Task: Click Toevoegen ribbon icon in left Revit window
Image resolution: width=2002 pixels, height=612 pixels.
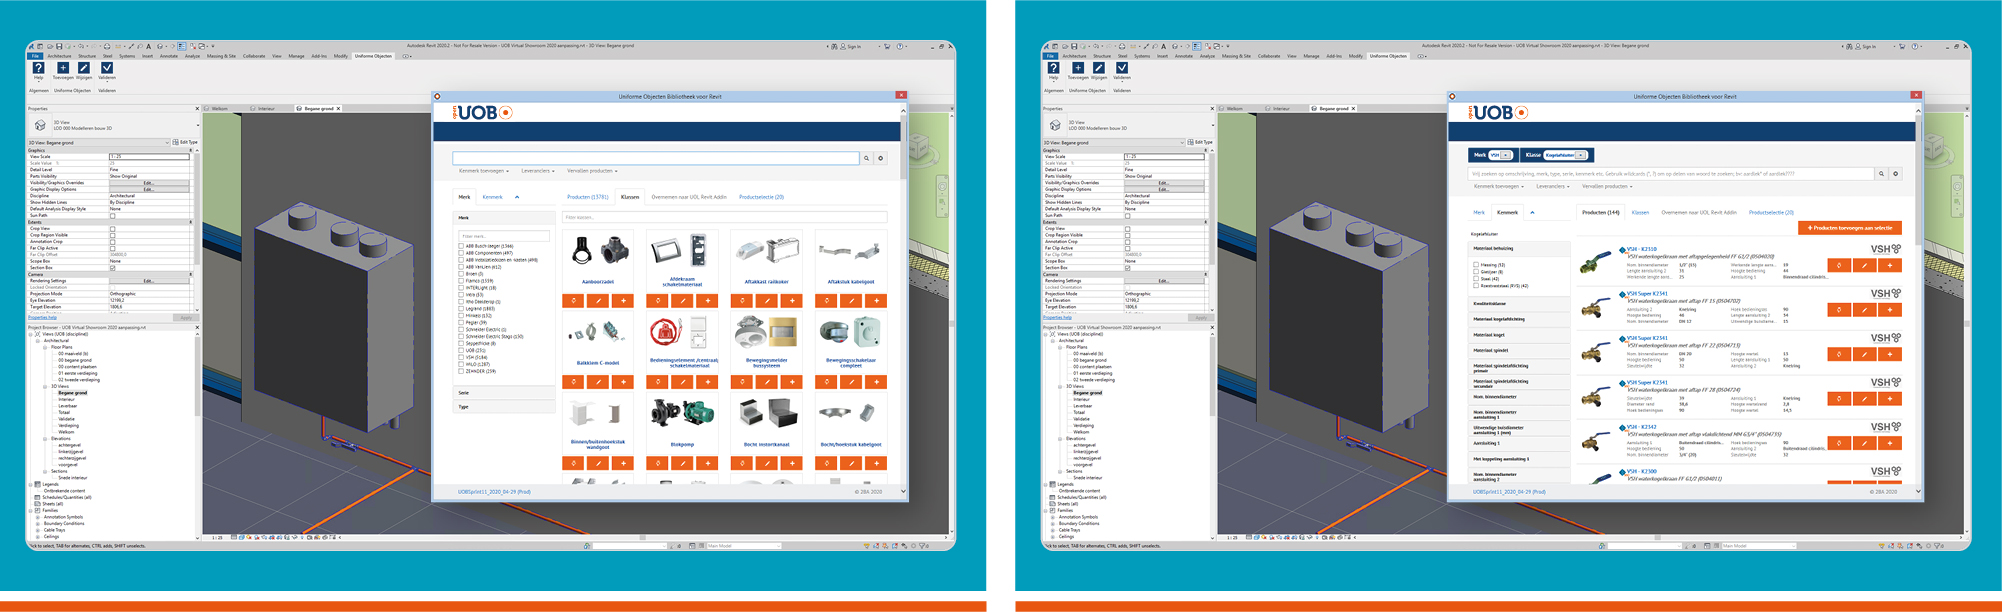Action: click(x=62, y=68)
